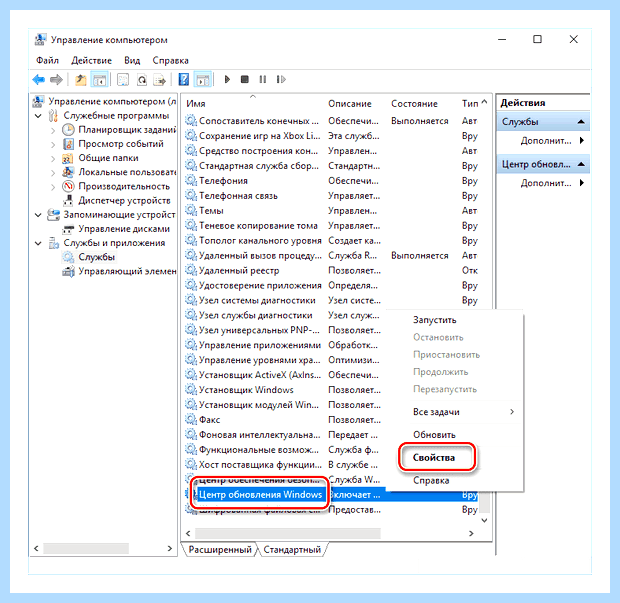The image size is (620, 603).
Task: Click the Export list toolbar icon
Action: 160,80
